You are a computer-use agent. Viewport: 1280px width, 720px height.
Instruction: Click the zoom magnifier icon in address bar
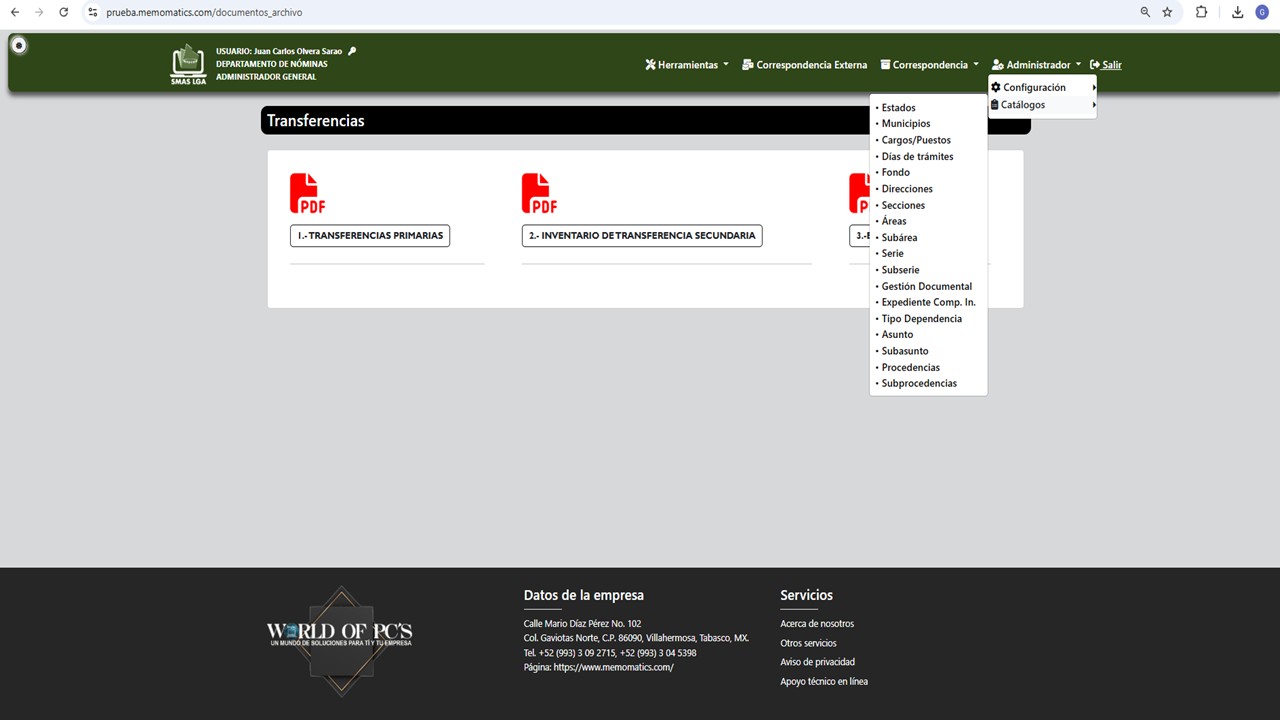pyautogui.click(x=1145, y=12)
